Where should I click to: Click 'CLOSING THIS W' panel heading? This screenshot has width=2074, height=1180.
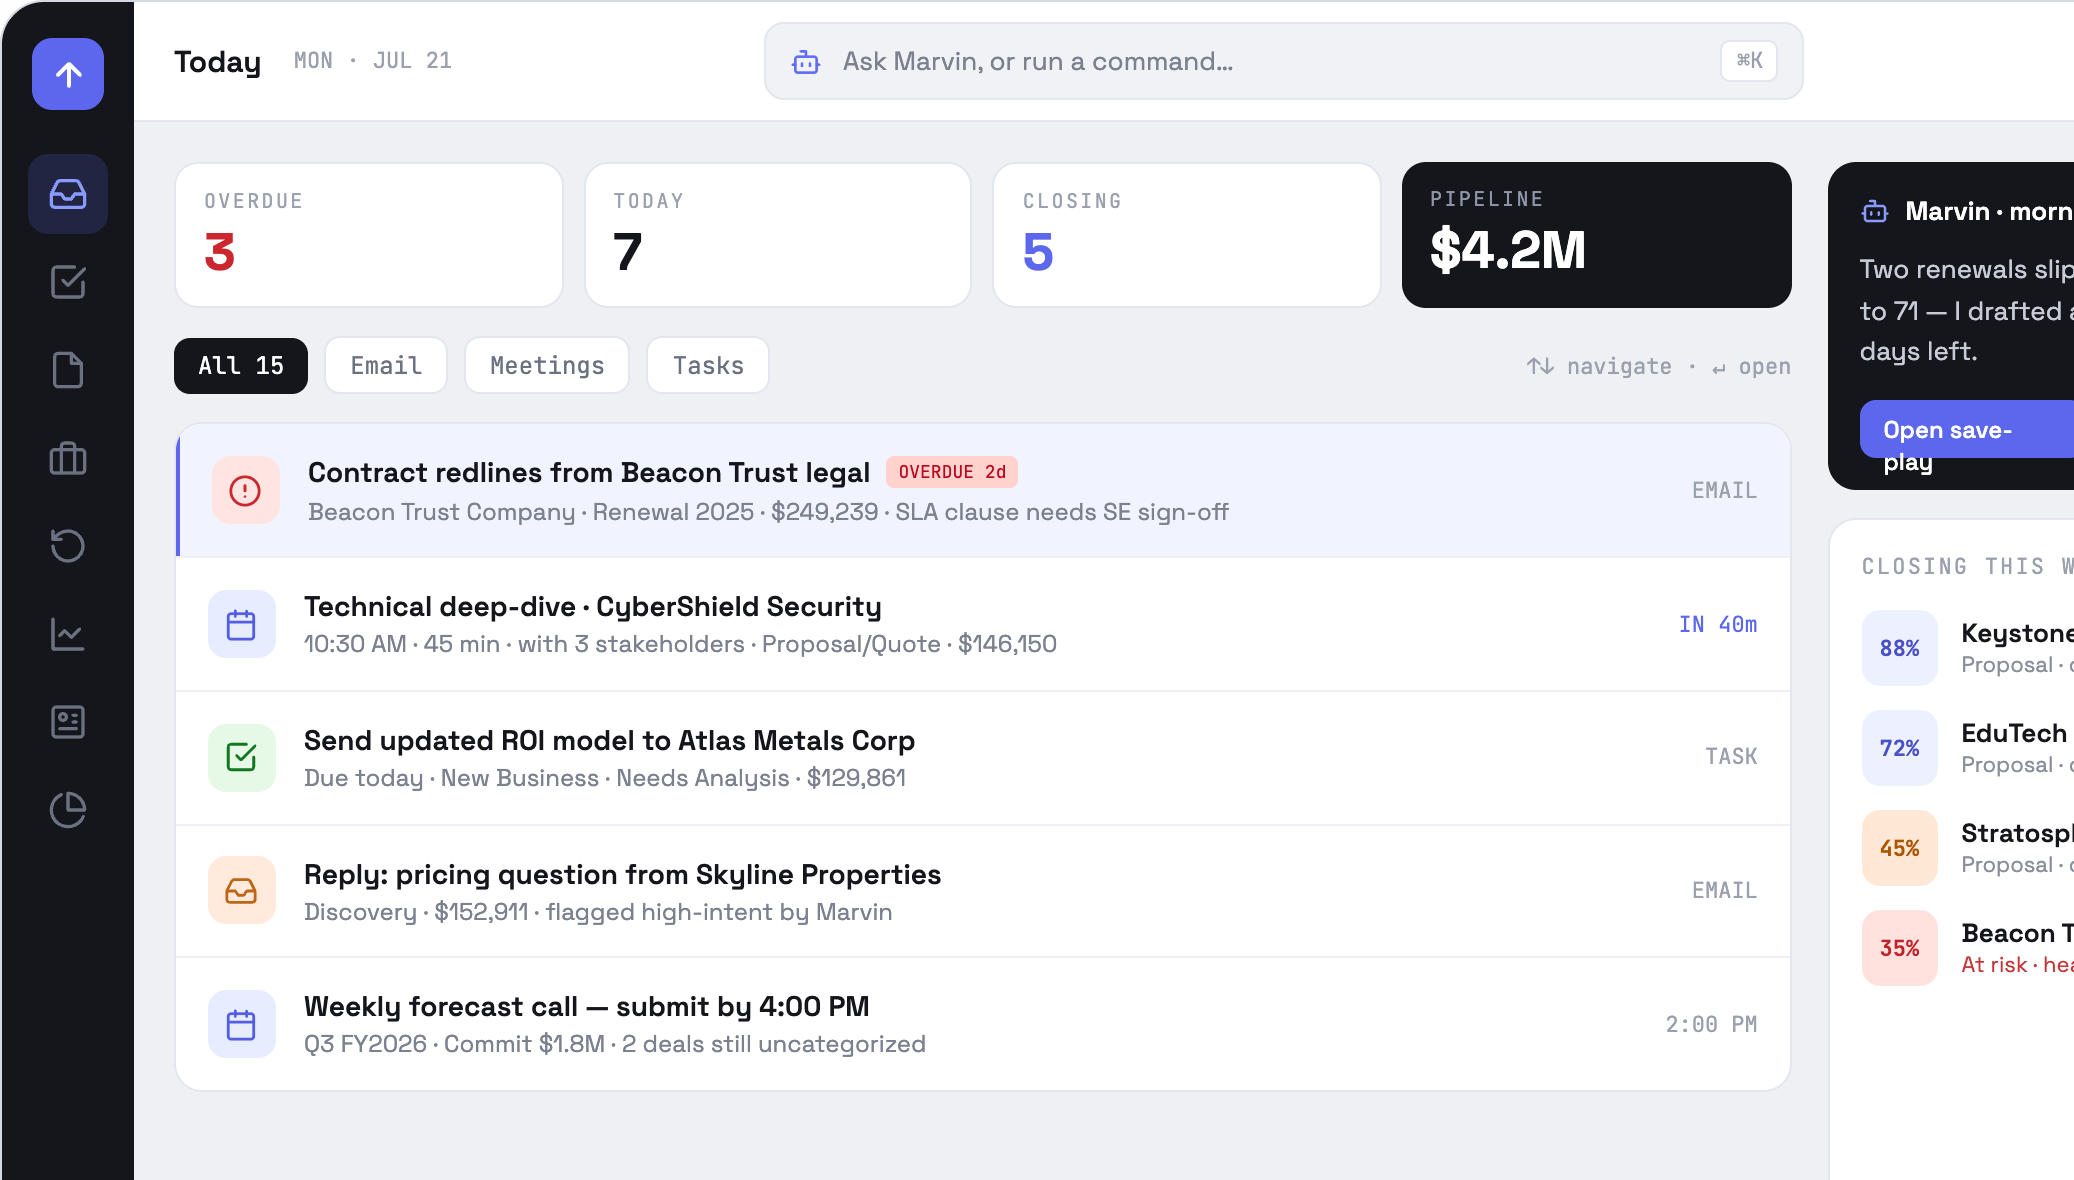pyautogui.click(x=1967, y=566)
